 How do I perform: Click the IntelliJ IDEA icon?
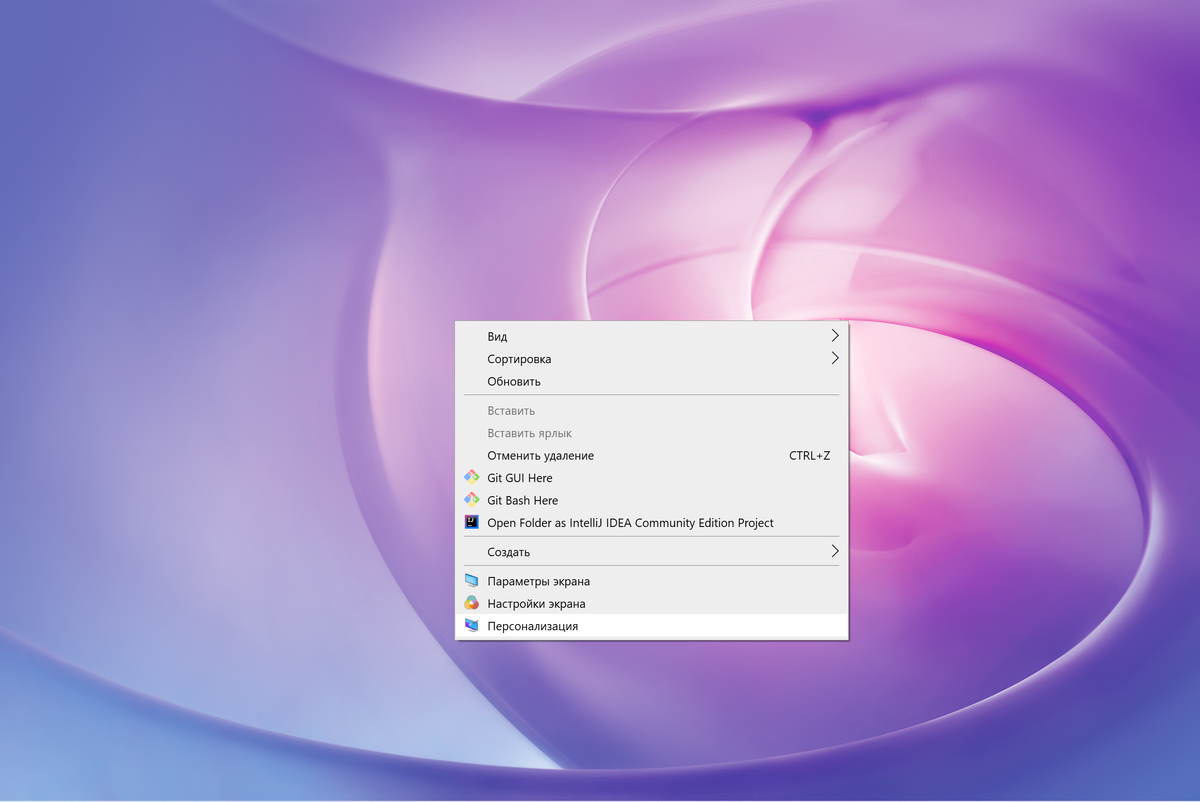(472, 523)
